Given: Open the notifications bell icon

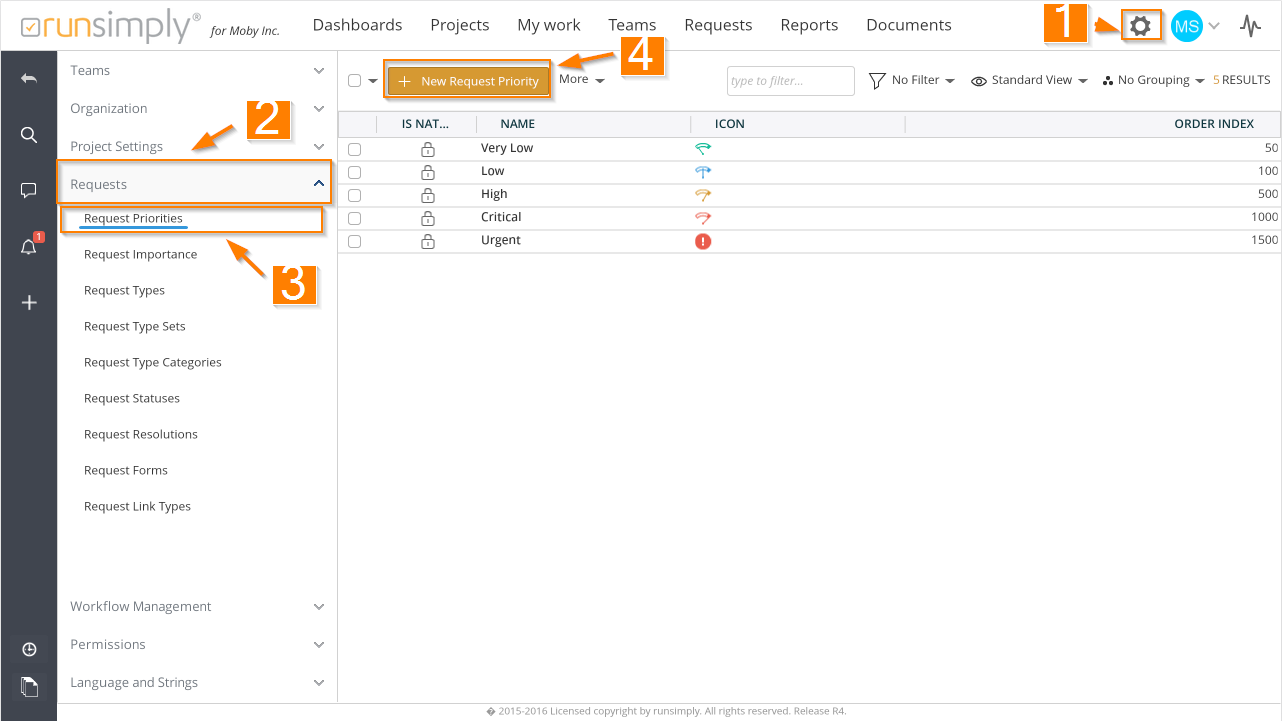Looking at the screenshot, I should point(29,247).
